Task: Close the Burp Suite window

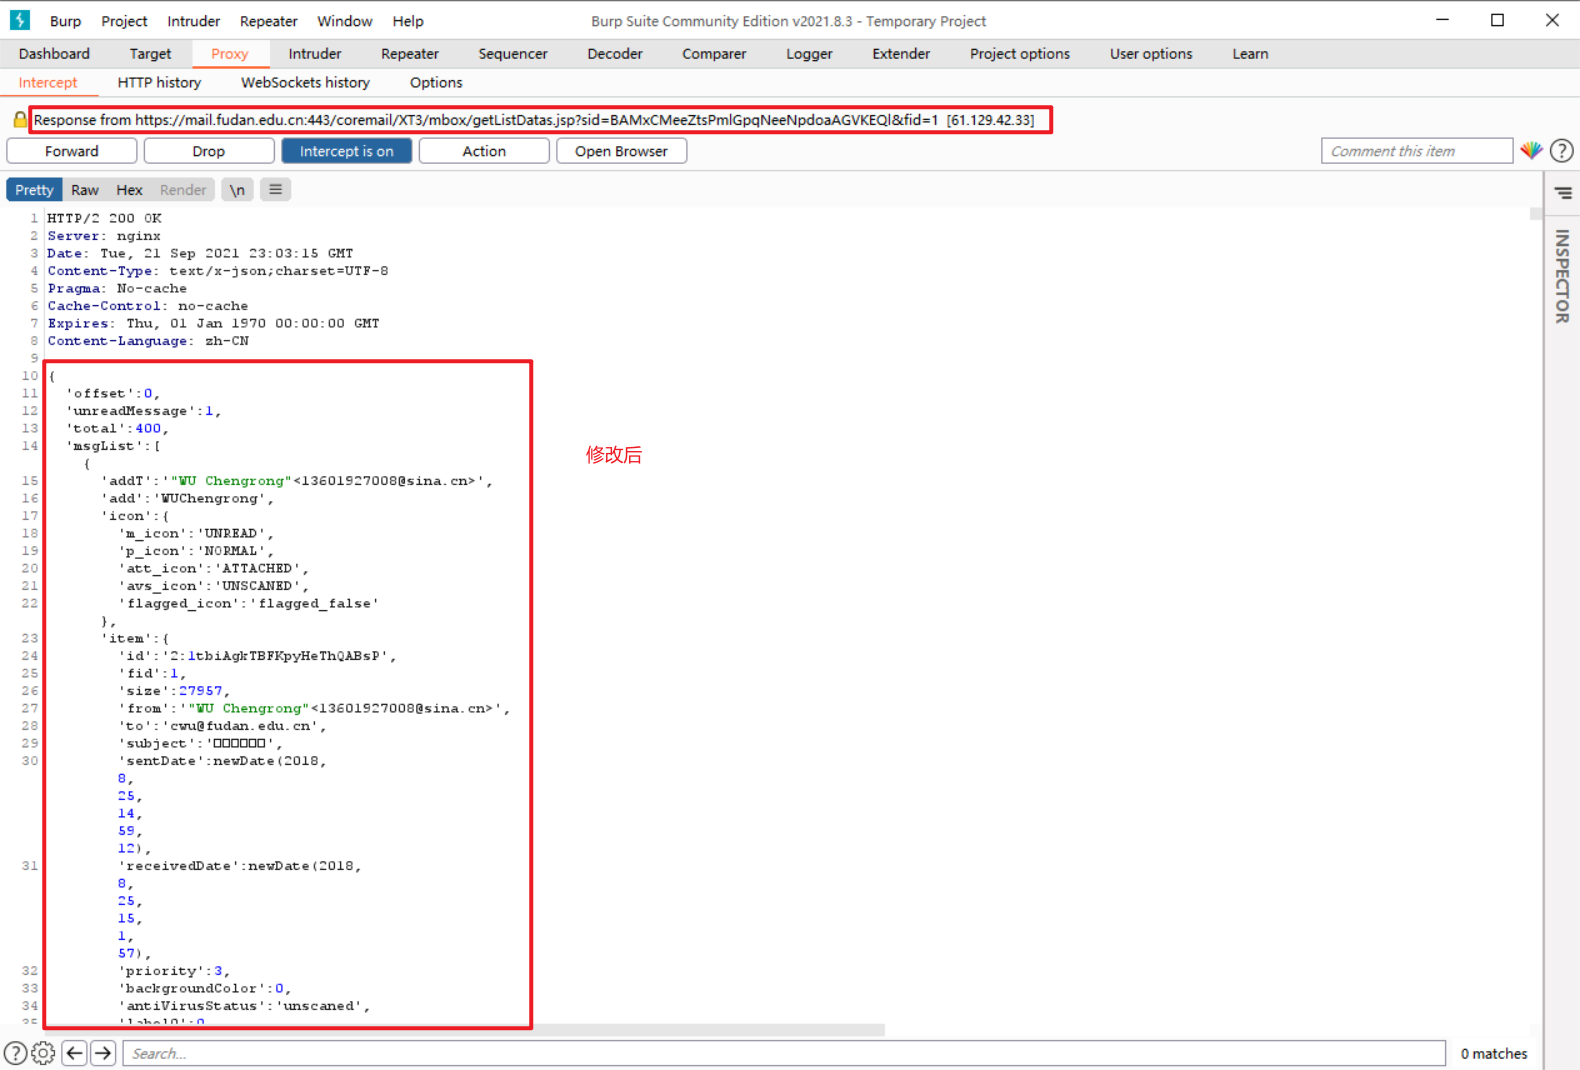Action: 1552,20
